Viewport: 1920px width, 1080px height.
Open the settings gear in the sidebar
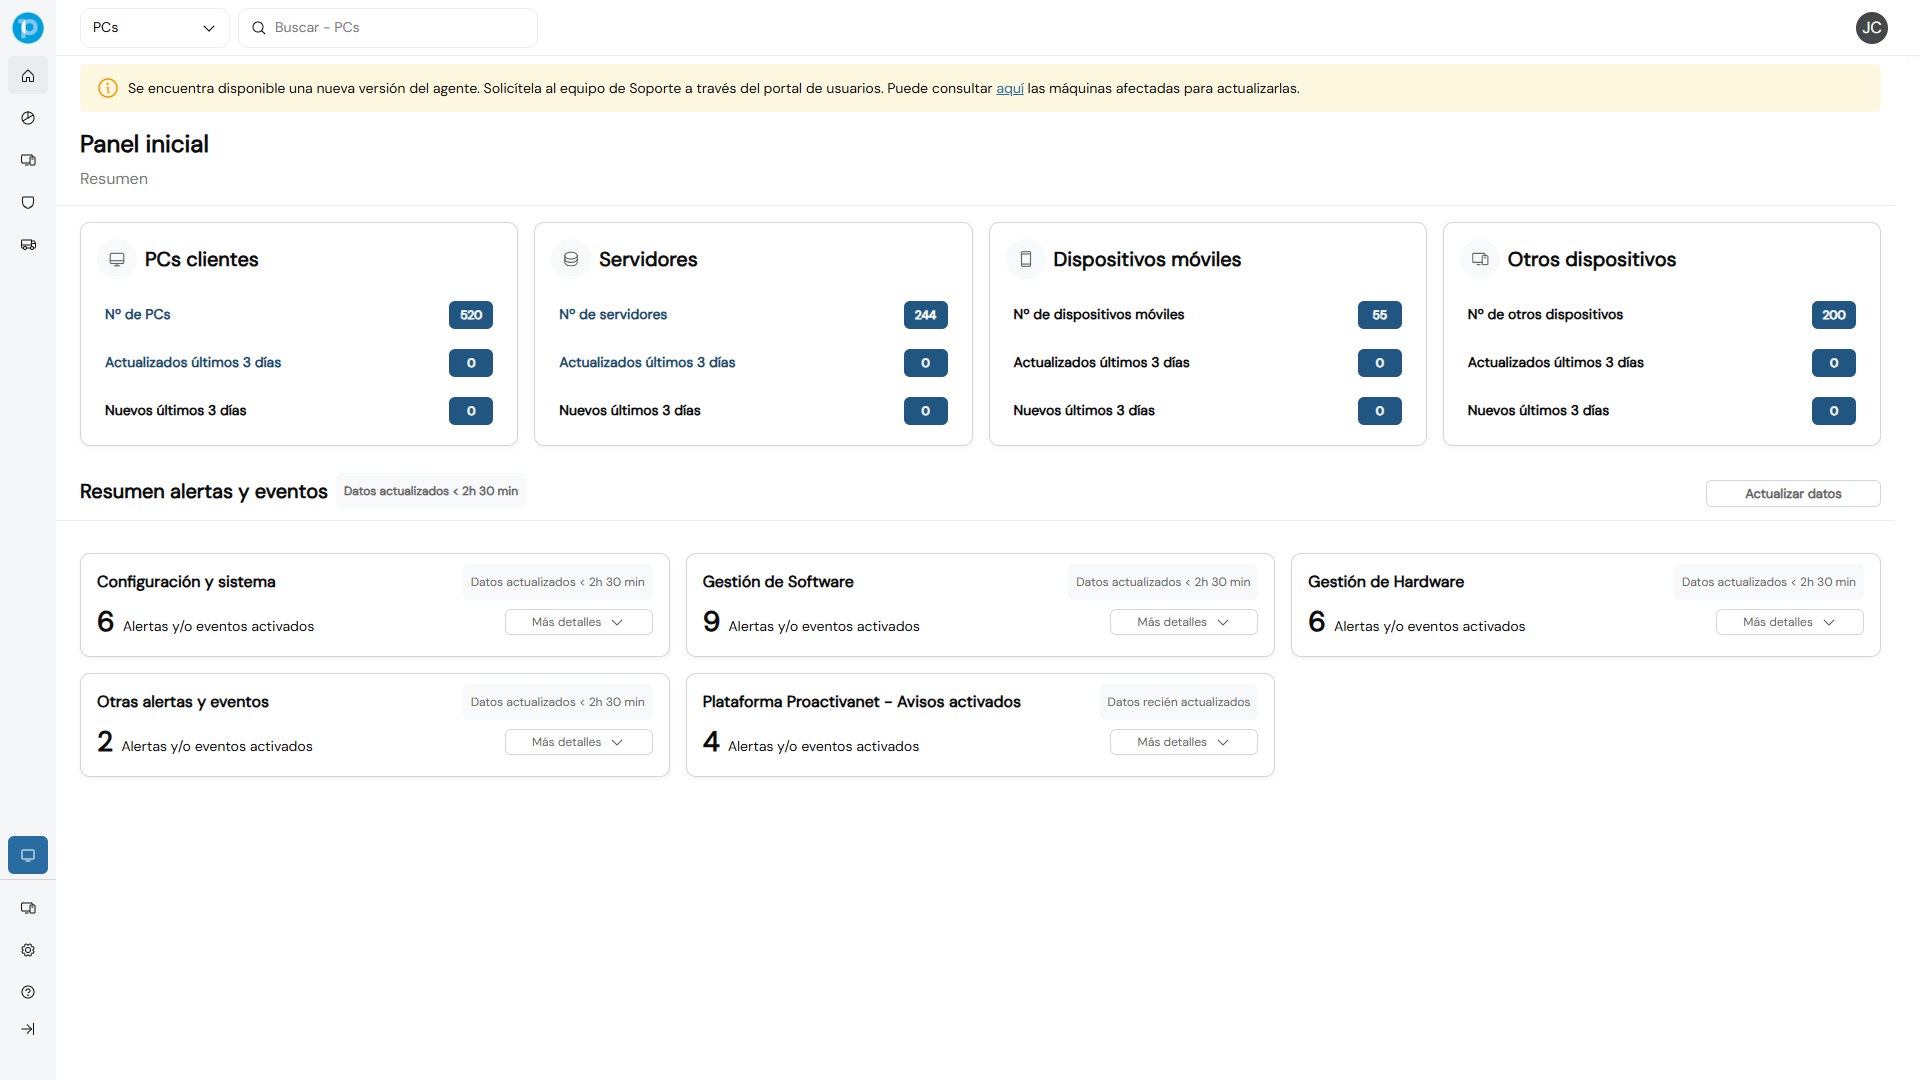(x=27, y=950)
